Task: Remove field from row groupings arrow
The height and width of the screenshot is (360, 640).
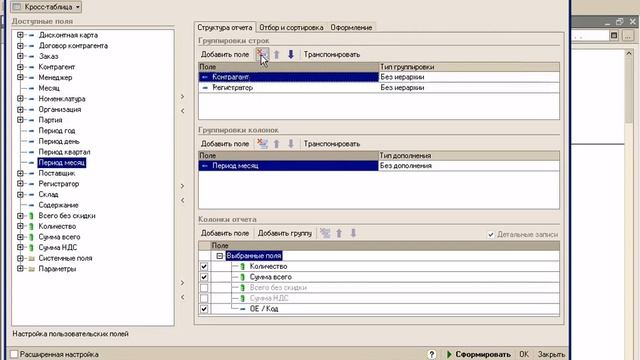Action: (x=182, y=111)
